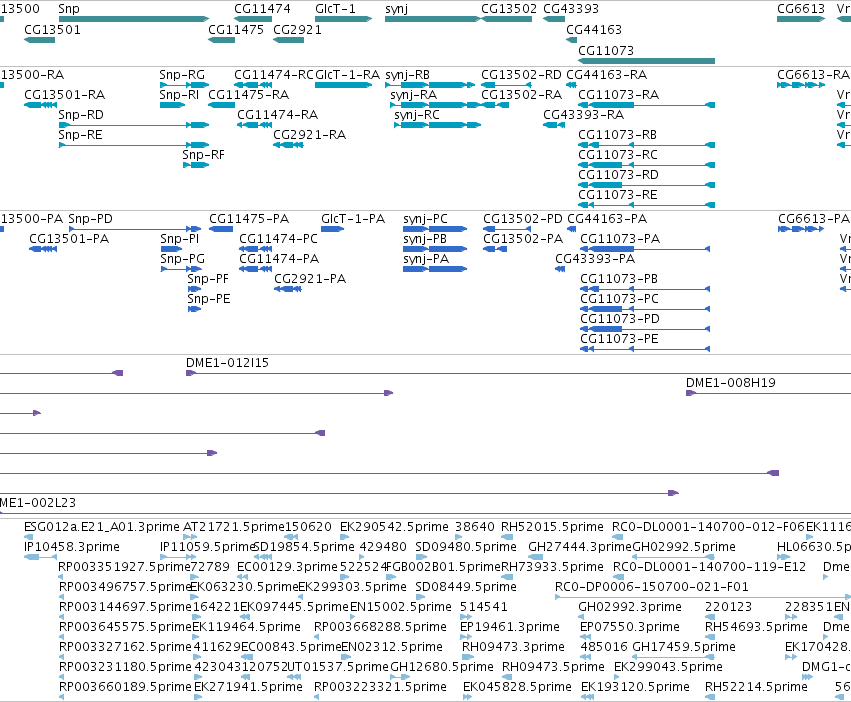851x702 pixels.
Task: Click the GlcT-1-PA protein label
Action: click(353, 219)
